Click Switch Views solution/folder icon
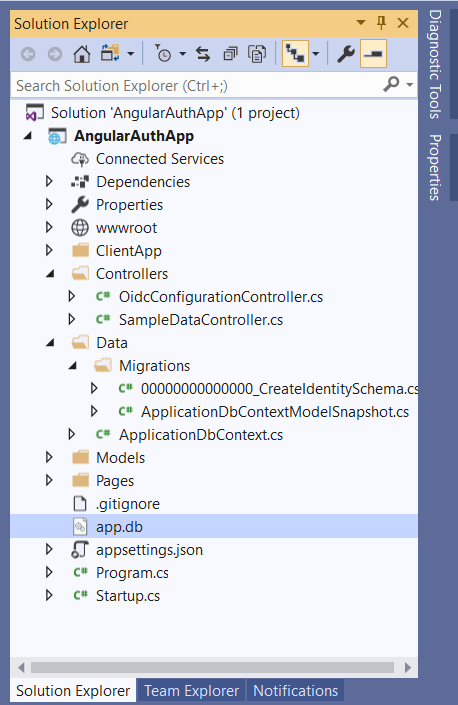 pyautogui.click(x=111, y=54)
